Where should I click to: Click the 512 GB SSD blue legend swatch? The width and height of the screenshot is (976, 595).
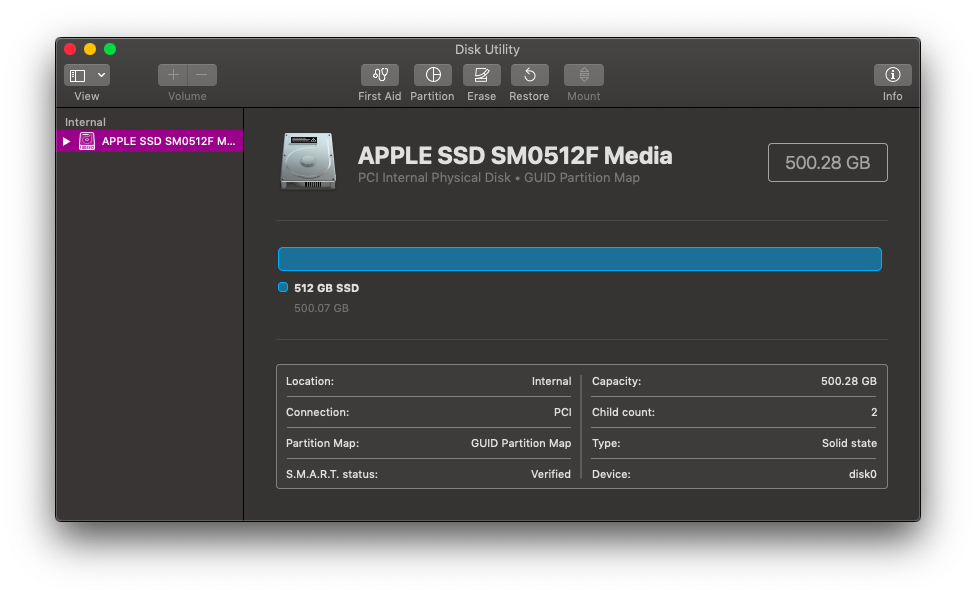283,288
